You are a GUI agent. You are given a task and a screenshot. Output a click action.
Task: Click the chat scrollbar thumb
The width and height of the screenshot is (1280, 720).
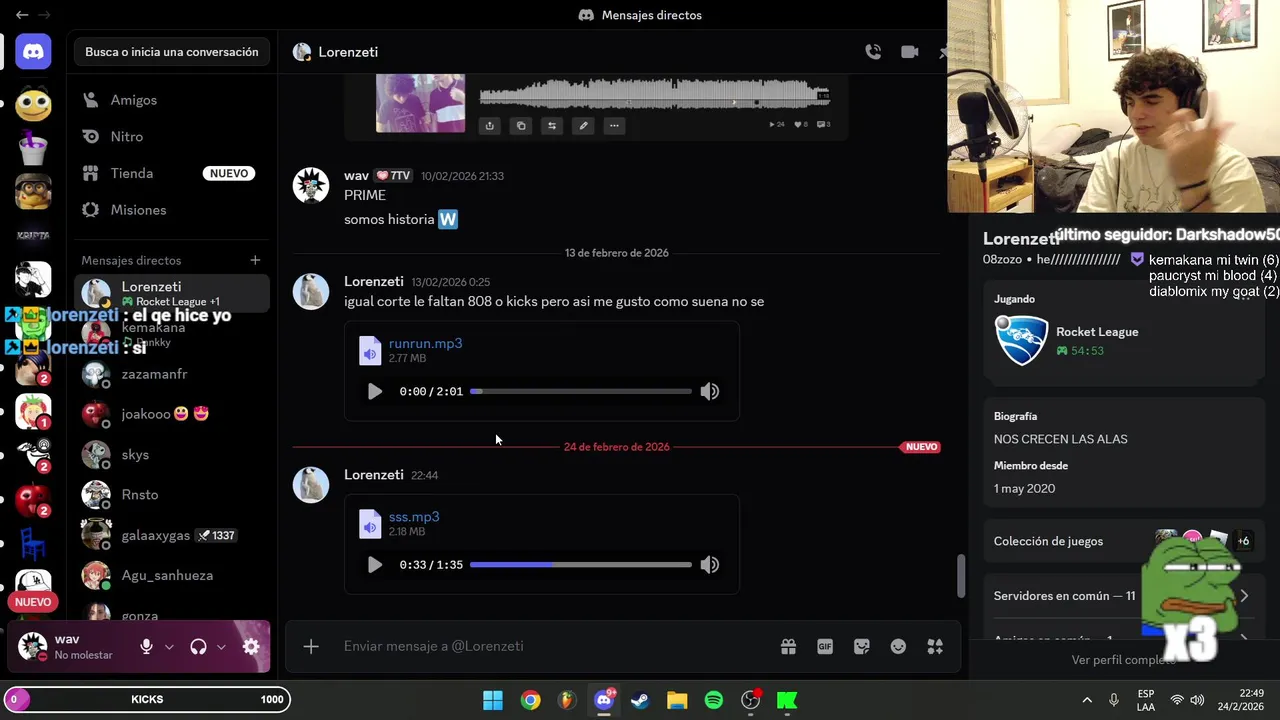[962, 576]
